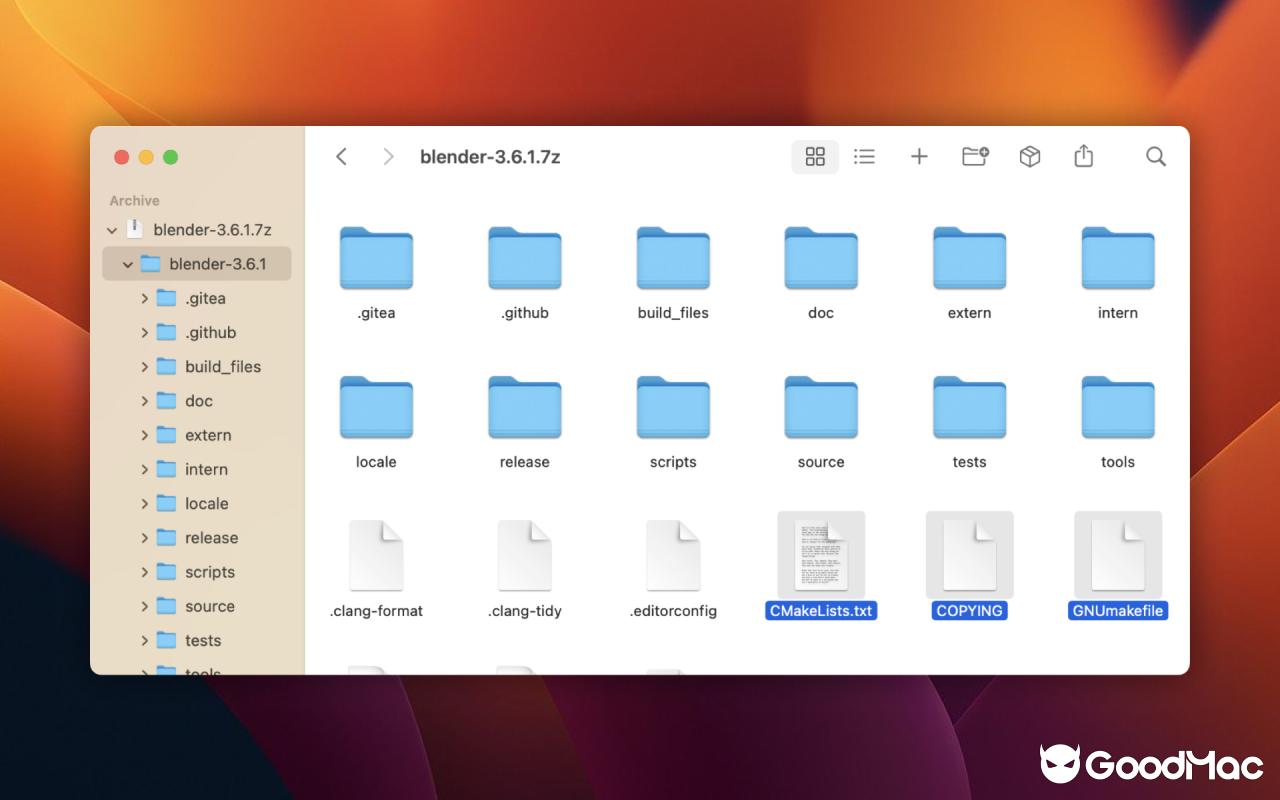Collapse the blender-3.6.1.7z archive entry

[112, 229]
